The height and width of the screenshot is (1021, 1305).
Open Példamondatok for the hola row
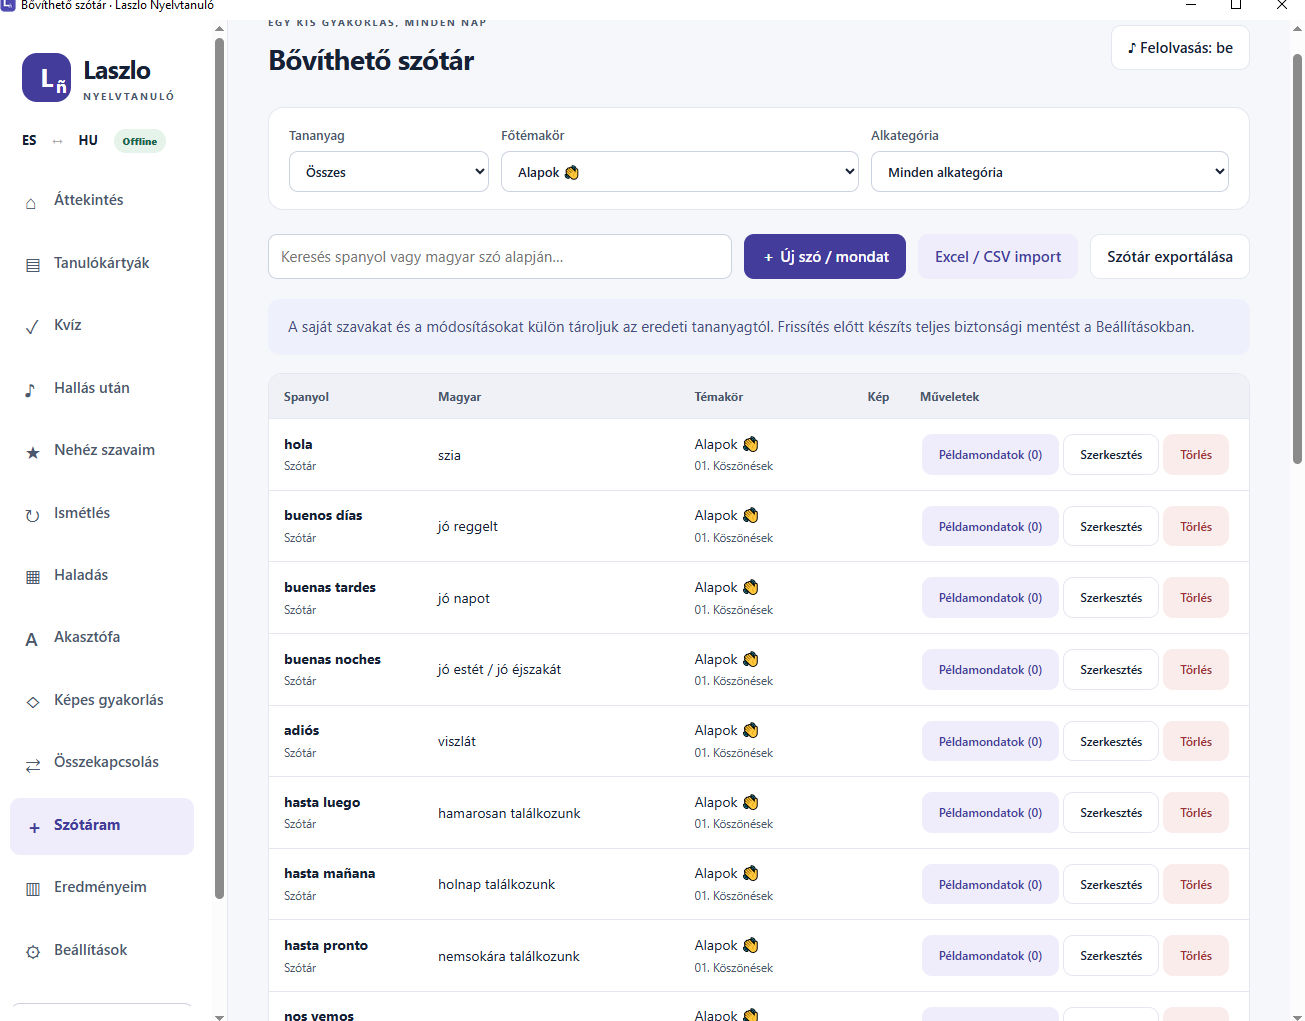click(990, 455)
